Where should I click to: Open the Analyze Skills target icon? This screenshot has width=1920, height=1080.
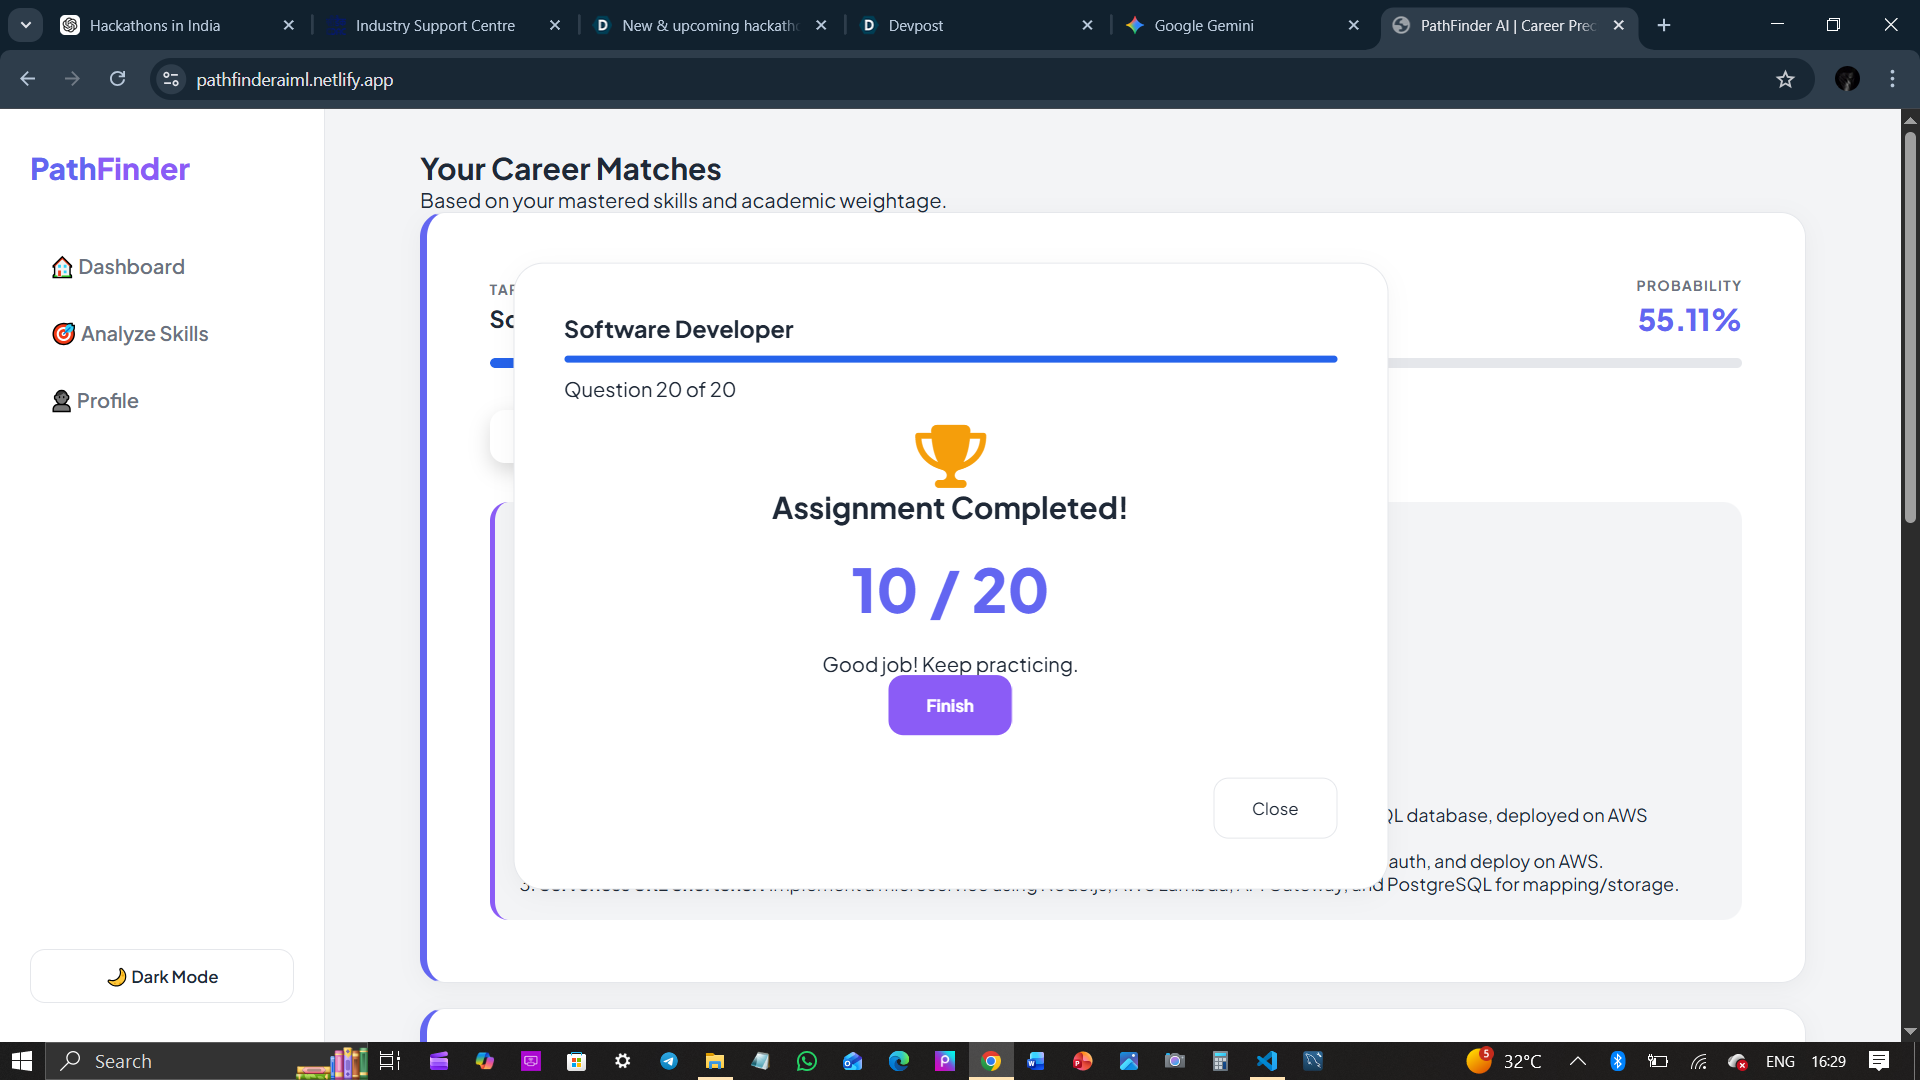point(63,334)
